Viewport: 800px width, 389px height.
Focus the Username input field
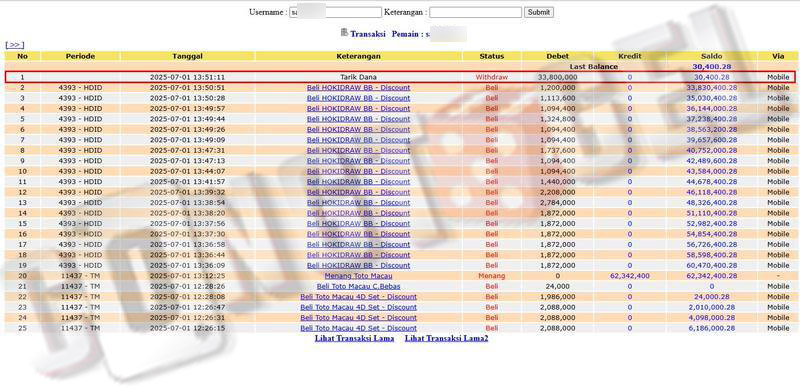(x=335, y=12)
